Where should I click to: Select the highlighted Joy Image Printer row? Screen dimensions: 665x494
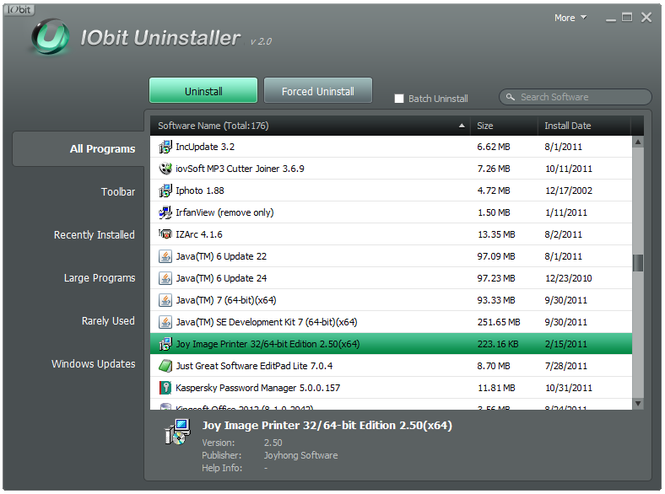pos(391,344)
